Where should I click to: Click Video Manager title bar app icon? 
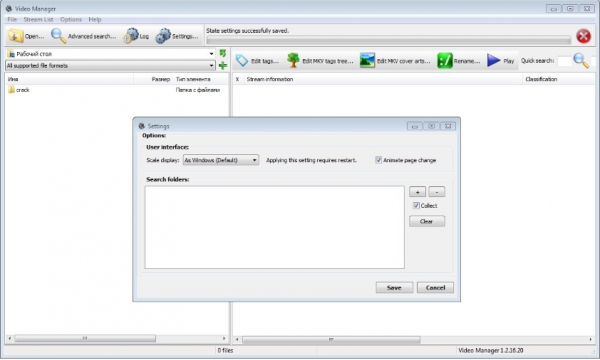click(9, 8)
